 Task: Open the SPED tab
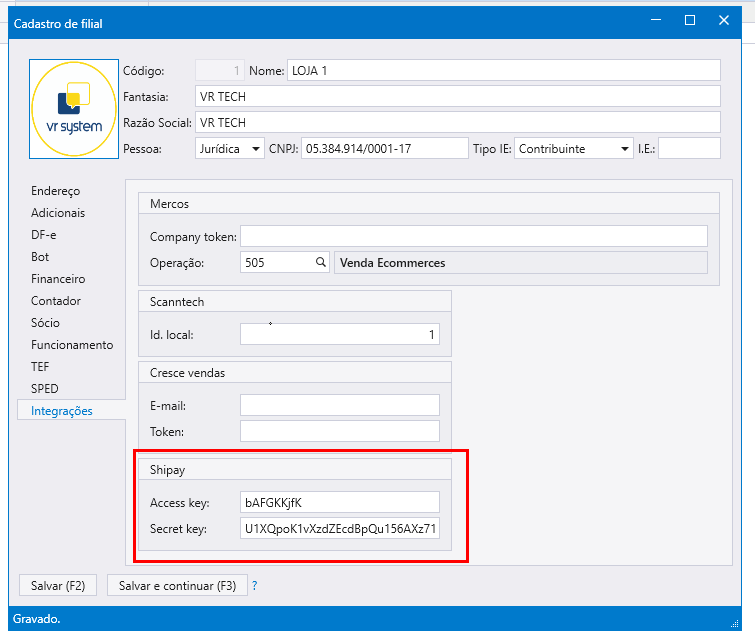pos(44,389)
